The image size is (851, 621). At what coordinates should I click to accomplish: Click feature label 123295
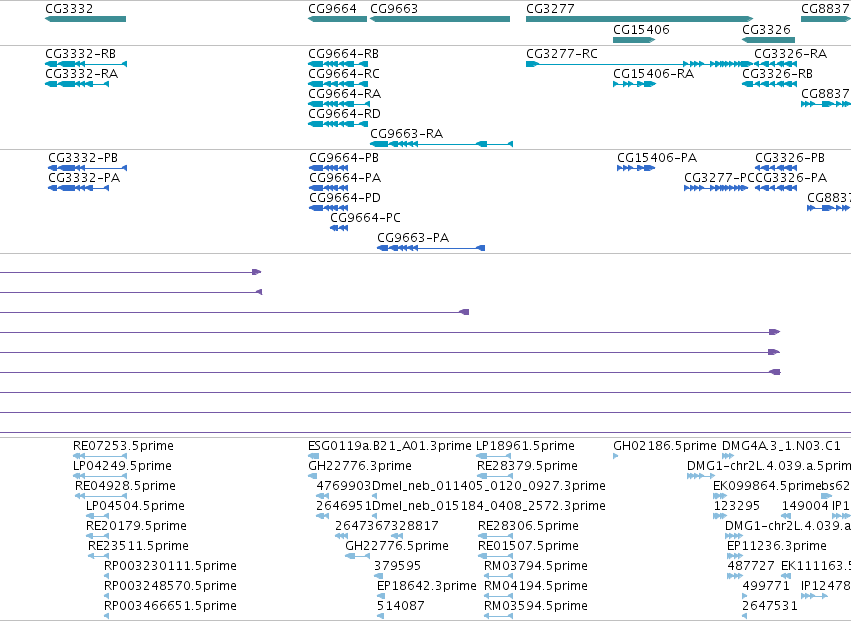[x=736, y=506]
